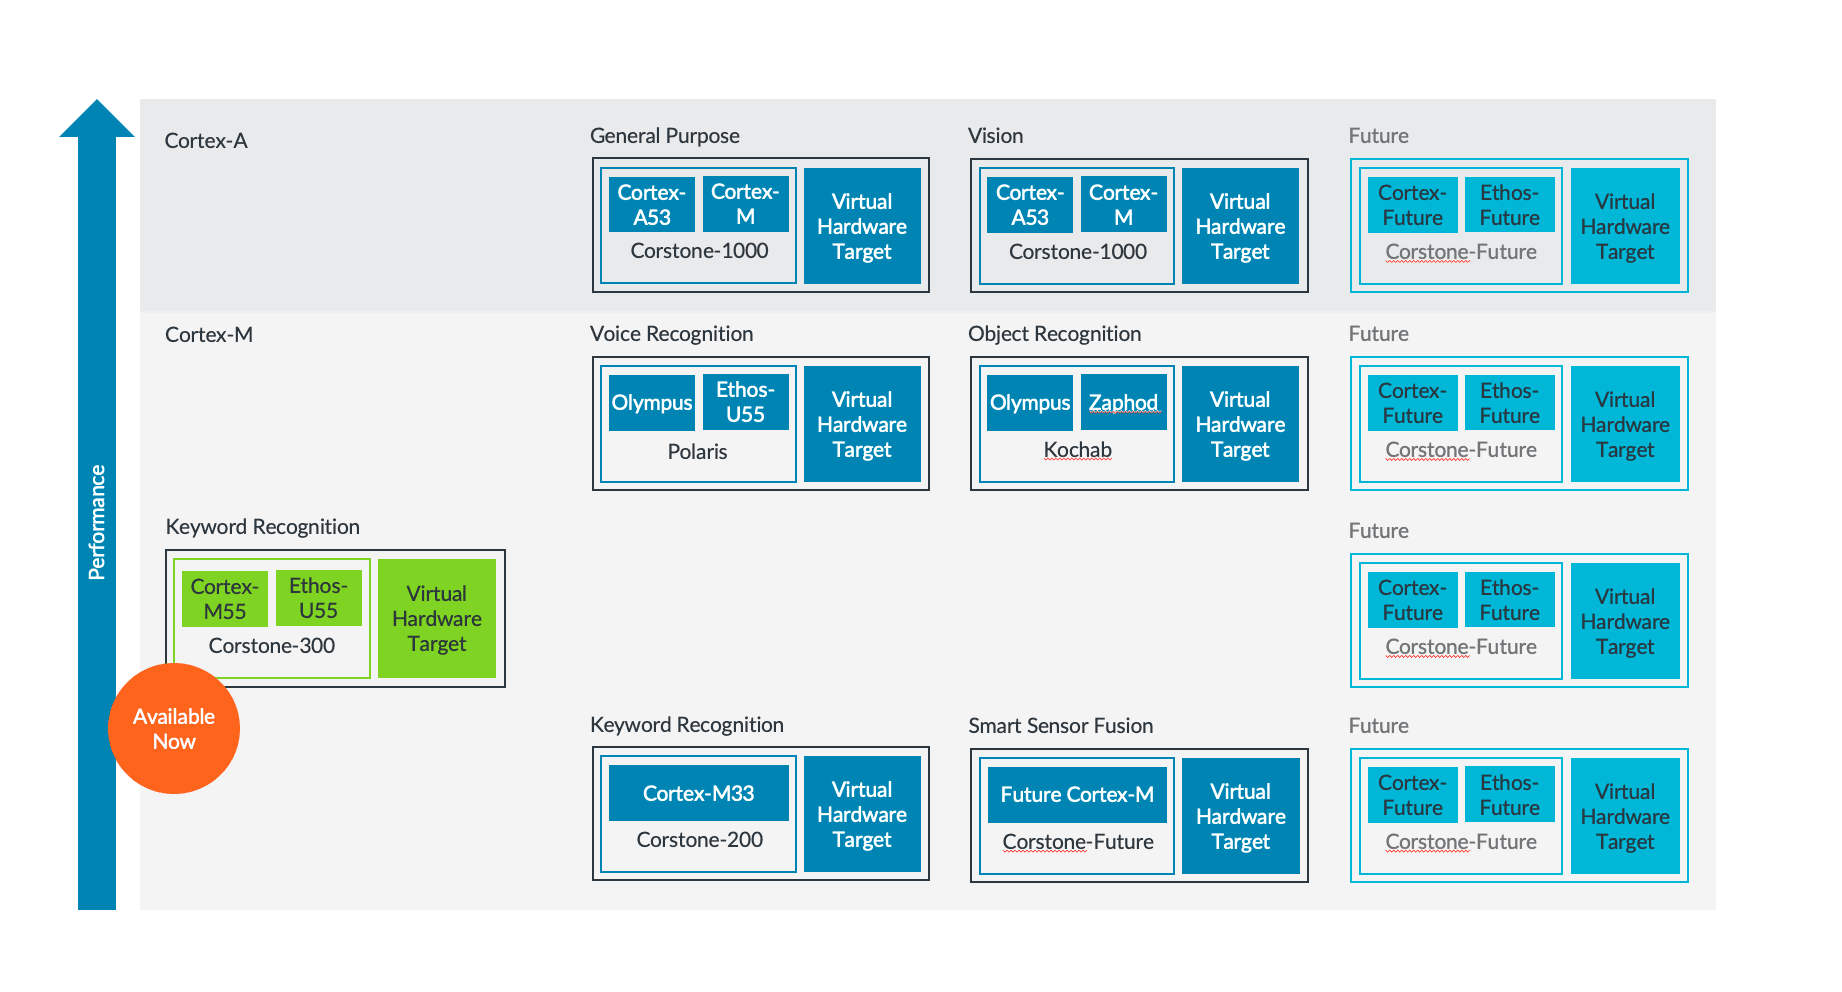Viewport: 1842px width, 992px height.
Task: Click the Object Recognition heading
Action: coord(1054,334)
